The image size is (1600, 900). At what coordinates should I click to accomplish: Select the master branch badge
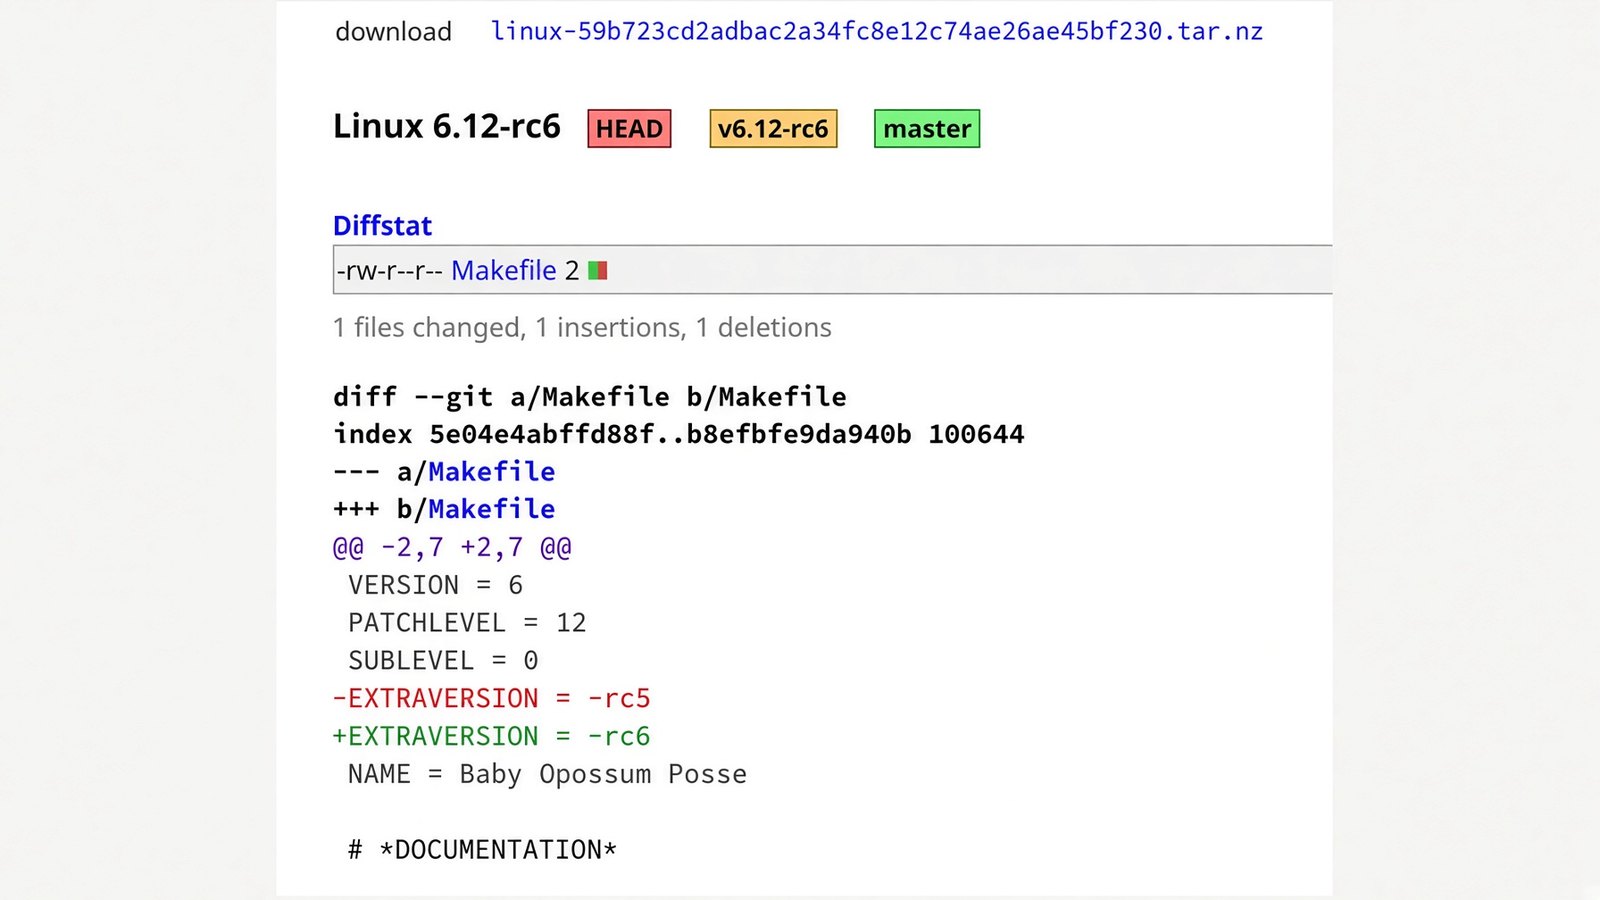(x=927, y=128)
